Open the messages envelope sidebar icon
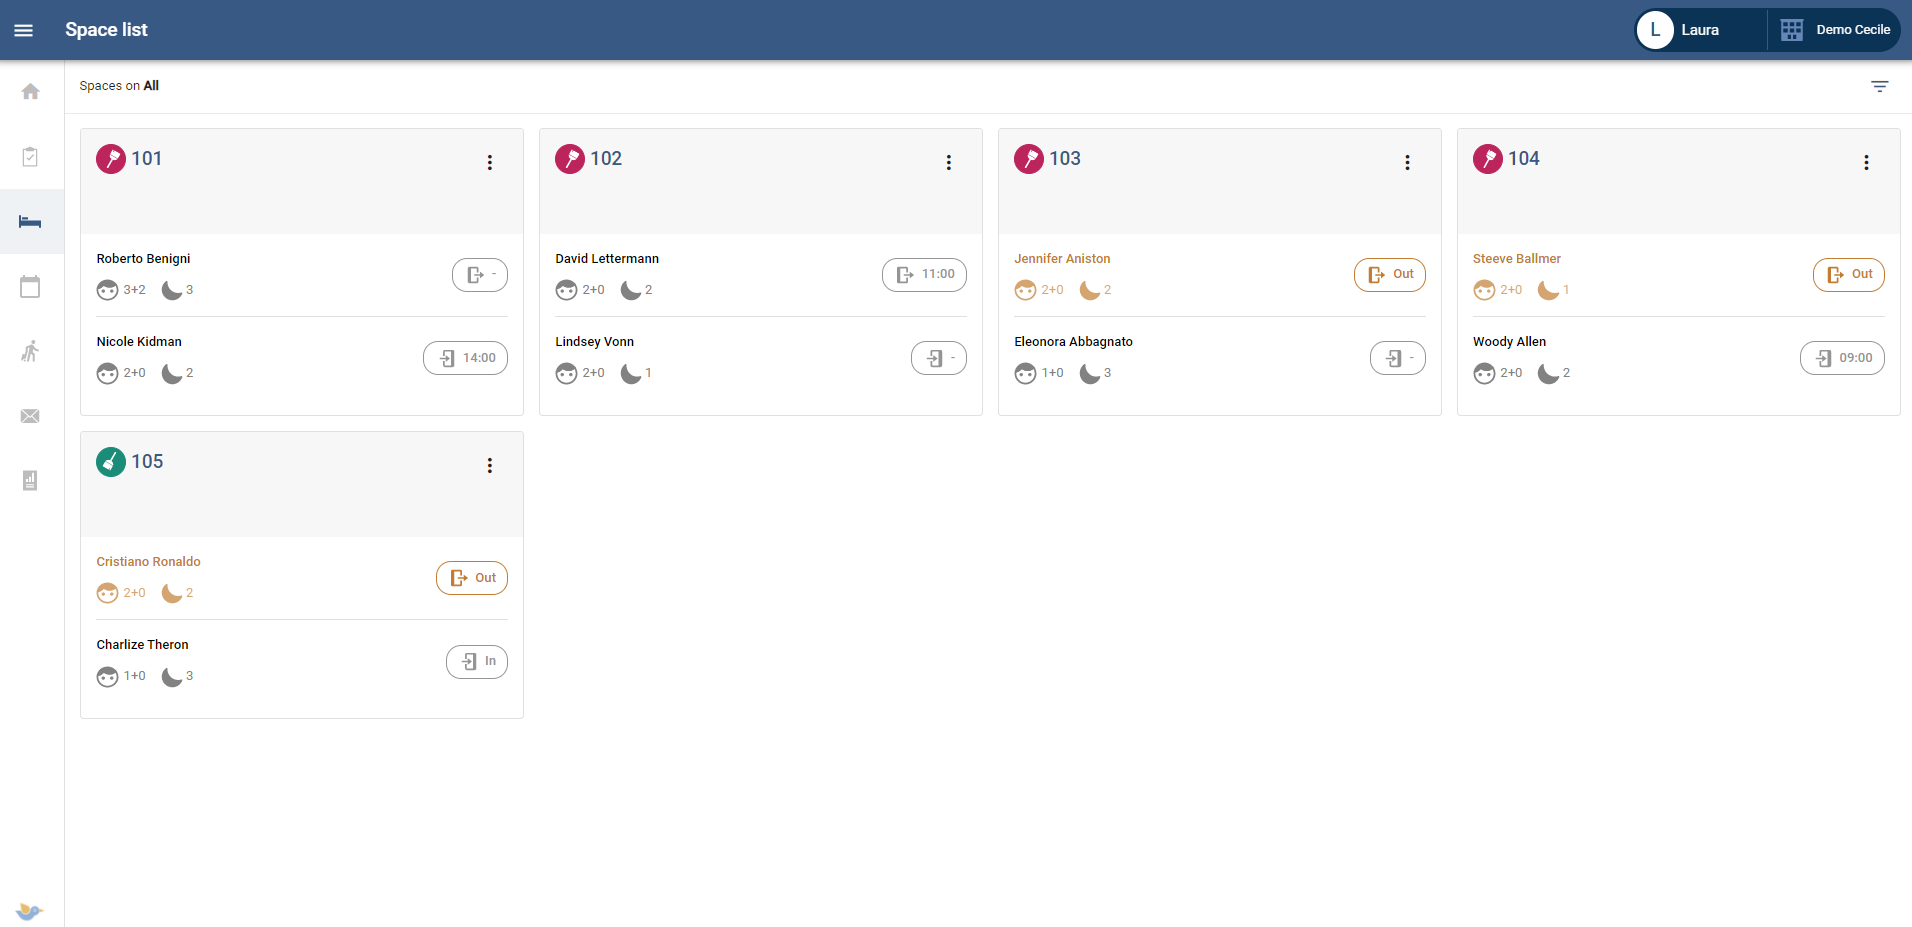The height and width of the screenshot is (927, 1912). [31, 416]
